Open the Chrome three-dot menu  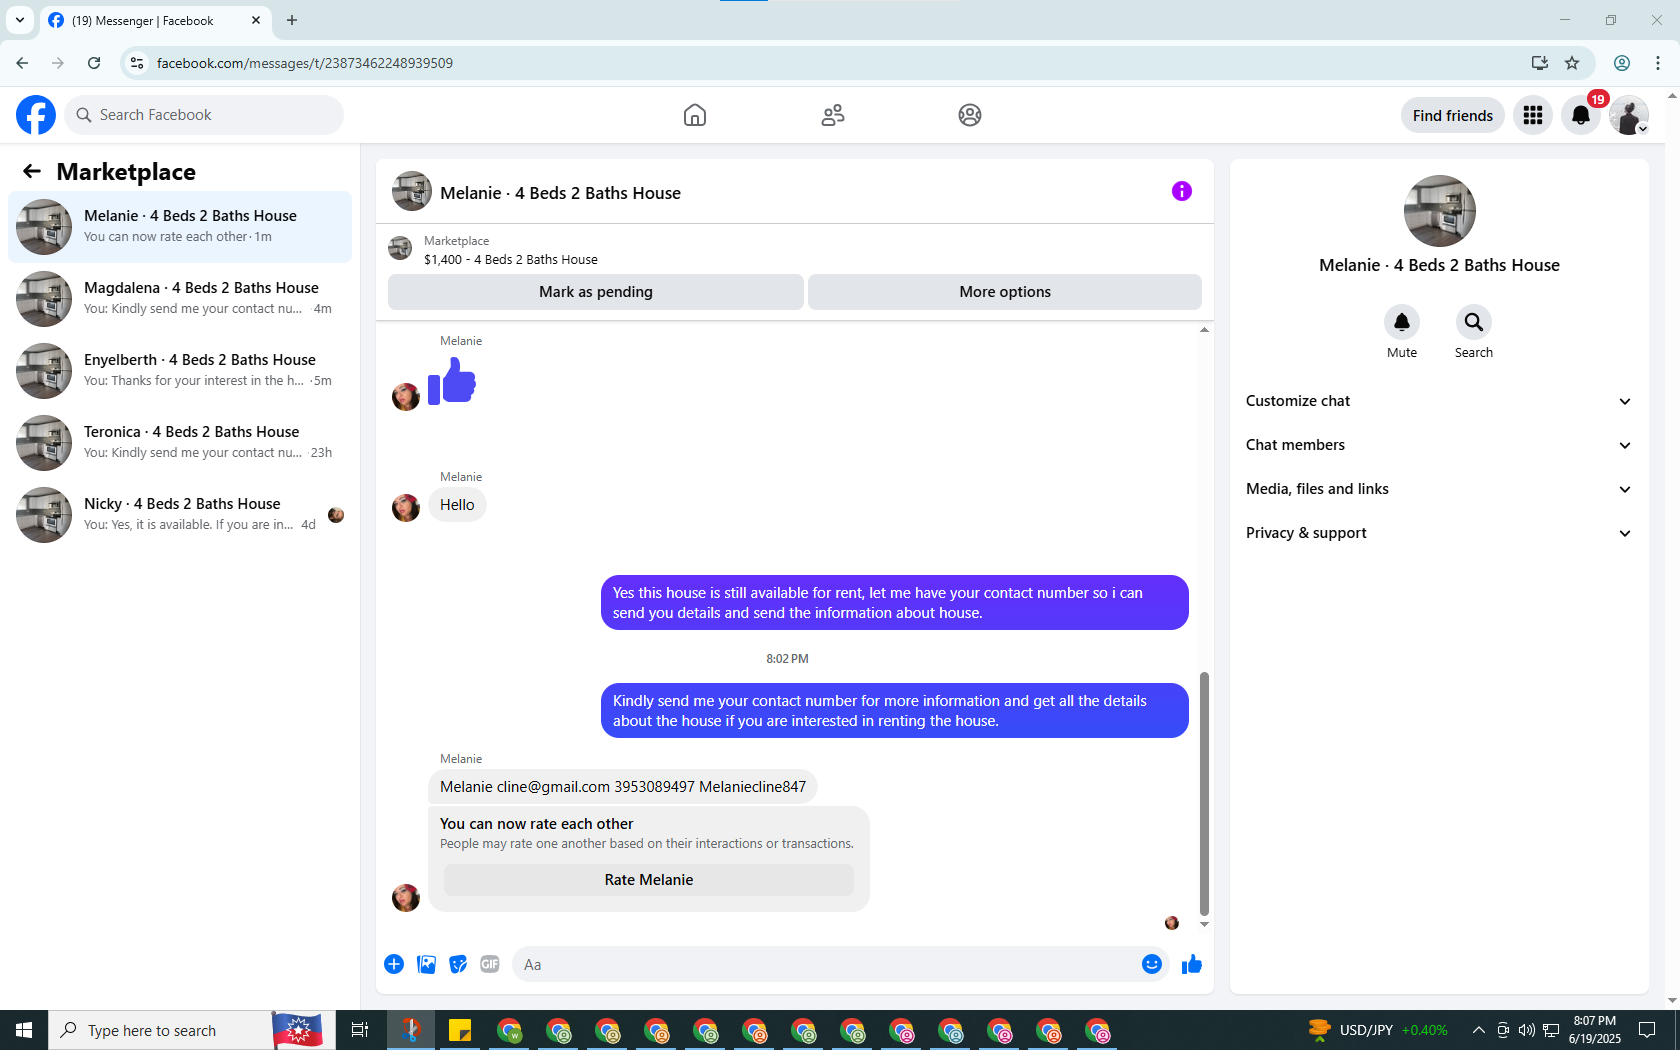[x=1658, y=63]
